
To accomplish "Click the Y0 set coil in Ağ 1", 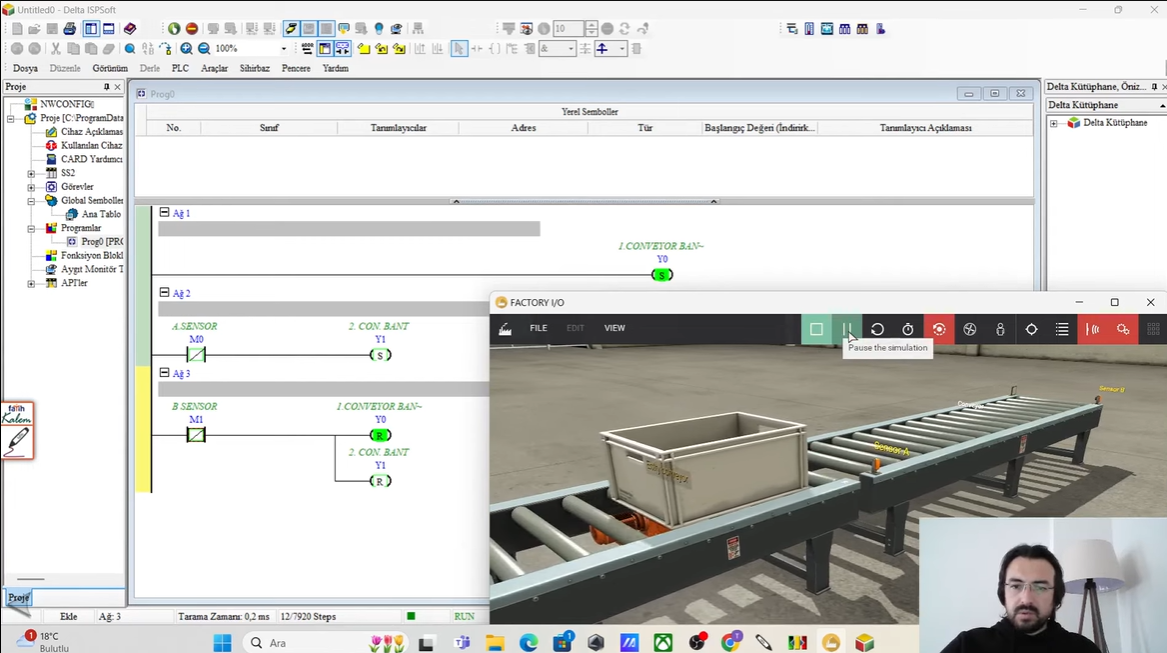I will pyautogui.click(x=662, y=275).
